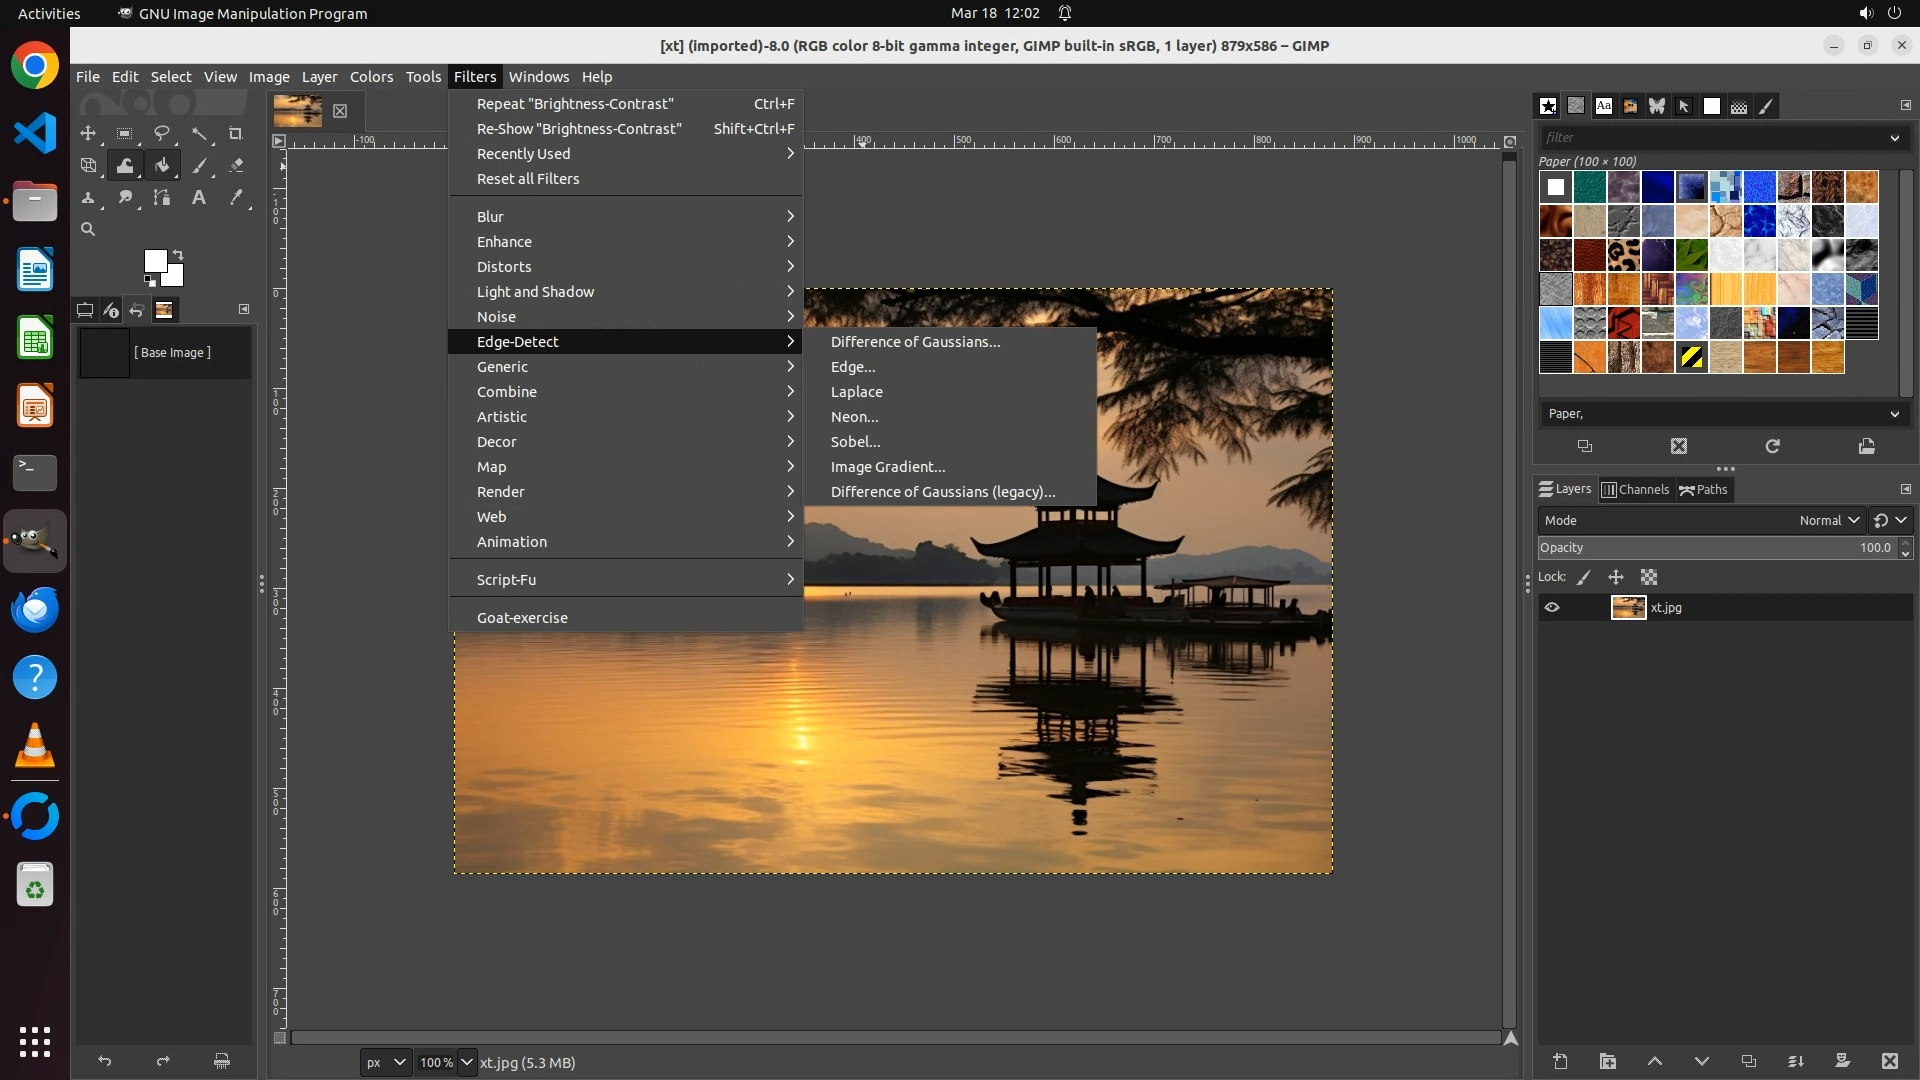Choose Sobel from Edge-Detect submenu
This screenshot has width=1920, height=1080.
coord(855,442)
